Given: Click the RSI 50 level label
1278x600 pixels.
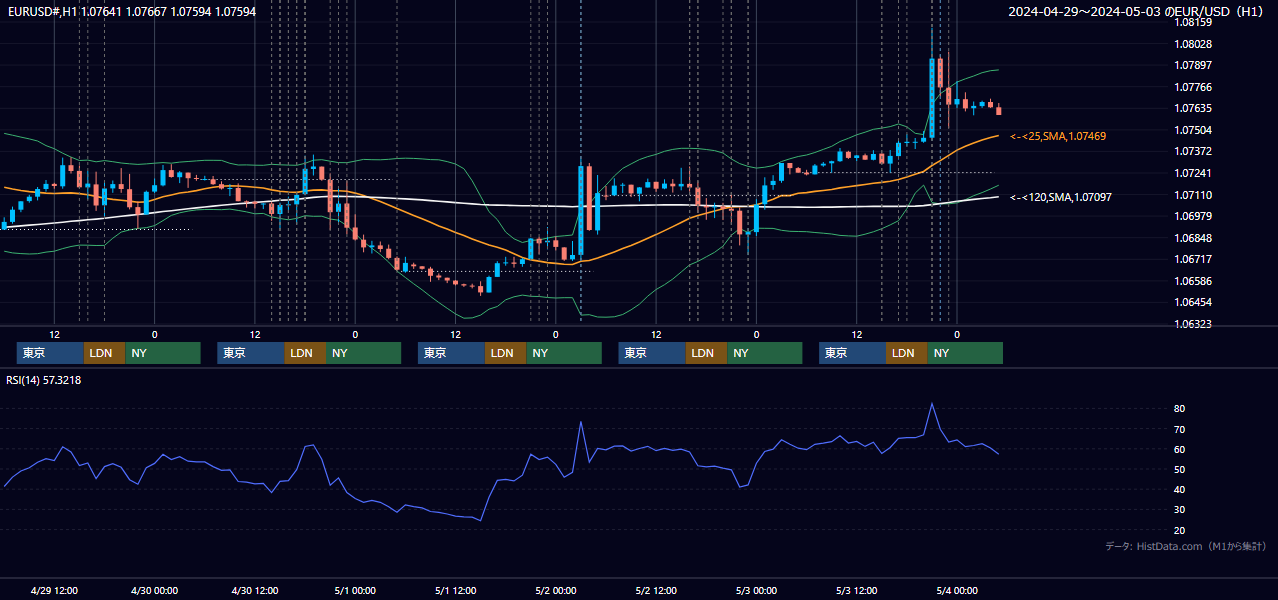Looking at the screenshot, I should [1179, 469].
